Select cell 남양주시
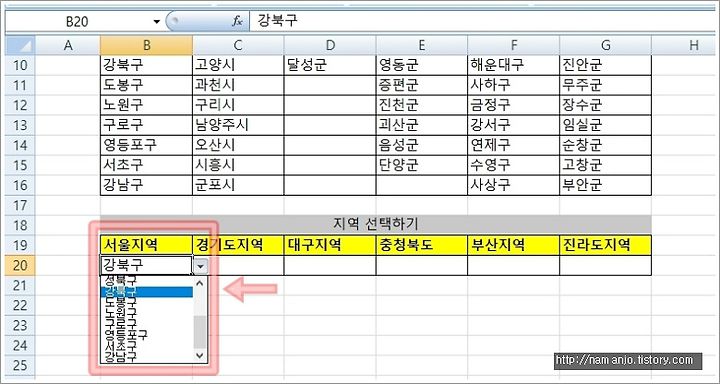This screenshot has width=720, height=384. 238,125
